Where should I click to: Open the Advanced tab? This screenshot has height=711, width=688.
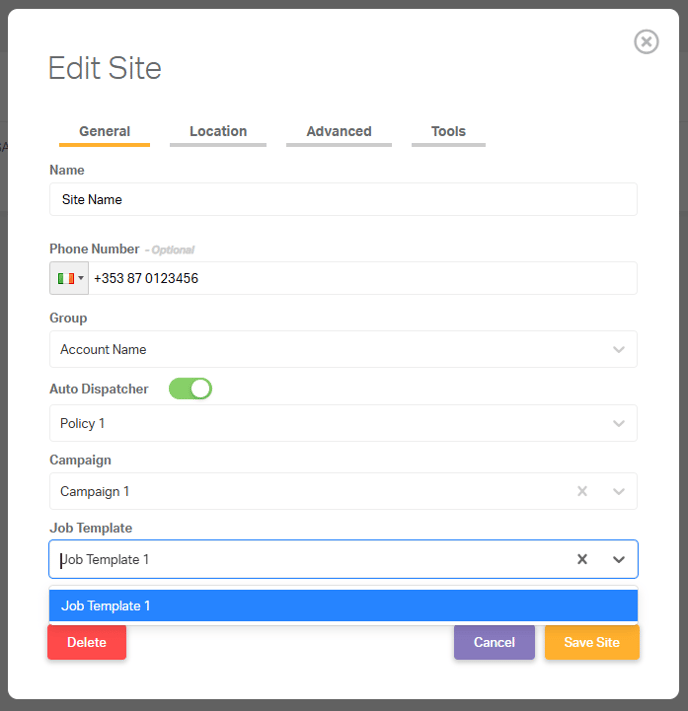coord(339,131)
